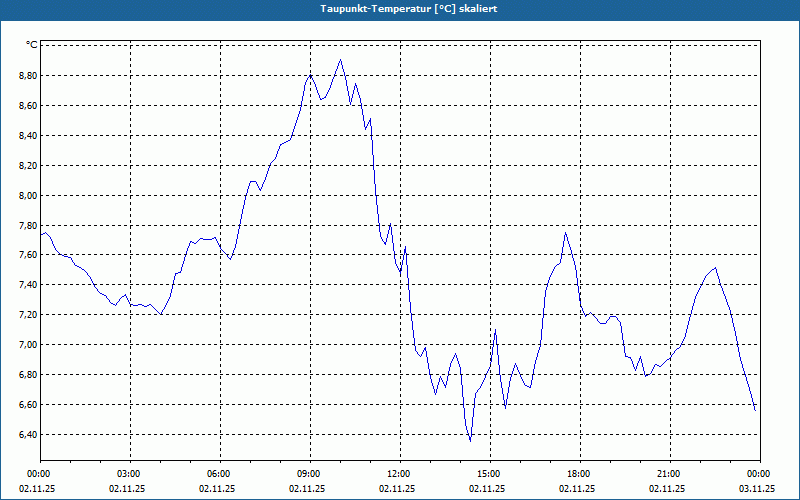The image size is (800, 500).
Task: Click the °C unit label on y-axis
Action: tap(31, 45)
